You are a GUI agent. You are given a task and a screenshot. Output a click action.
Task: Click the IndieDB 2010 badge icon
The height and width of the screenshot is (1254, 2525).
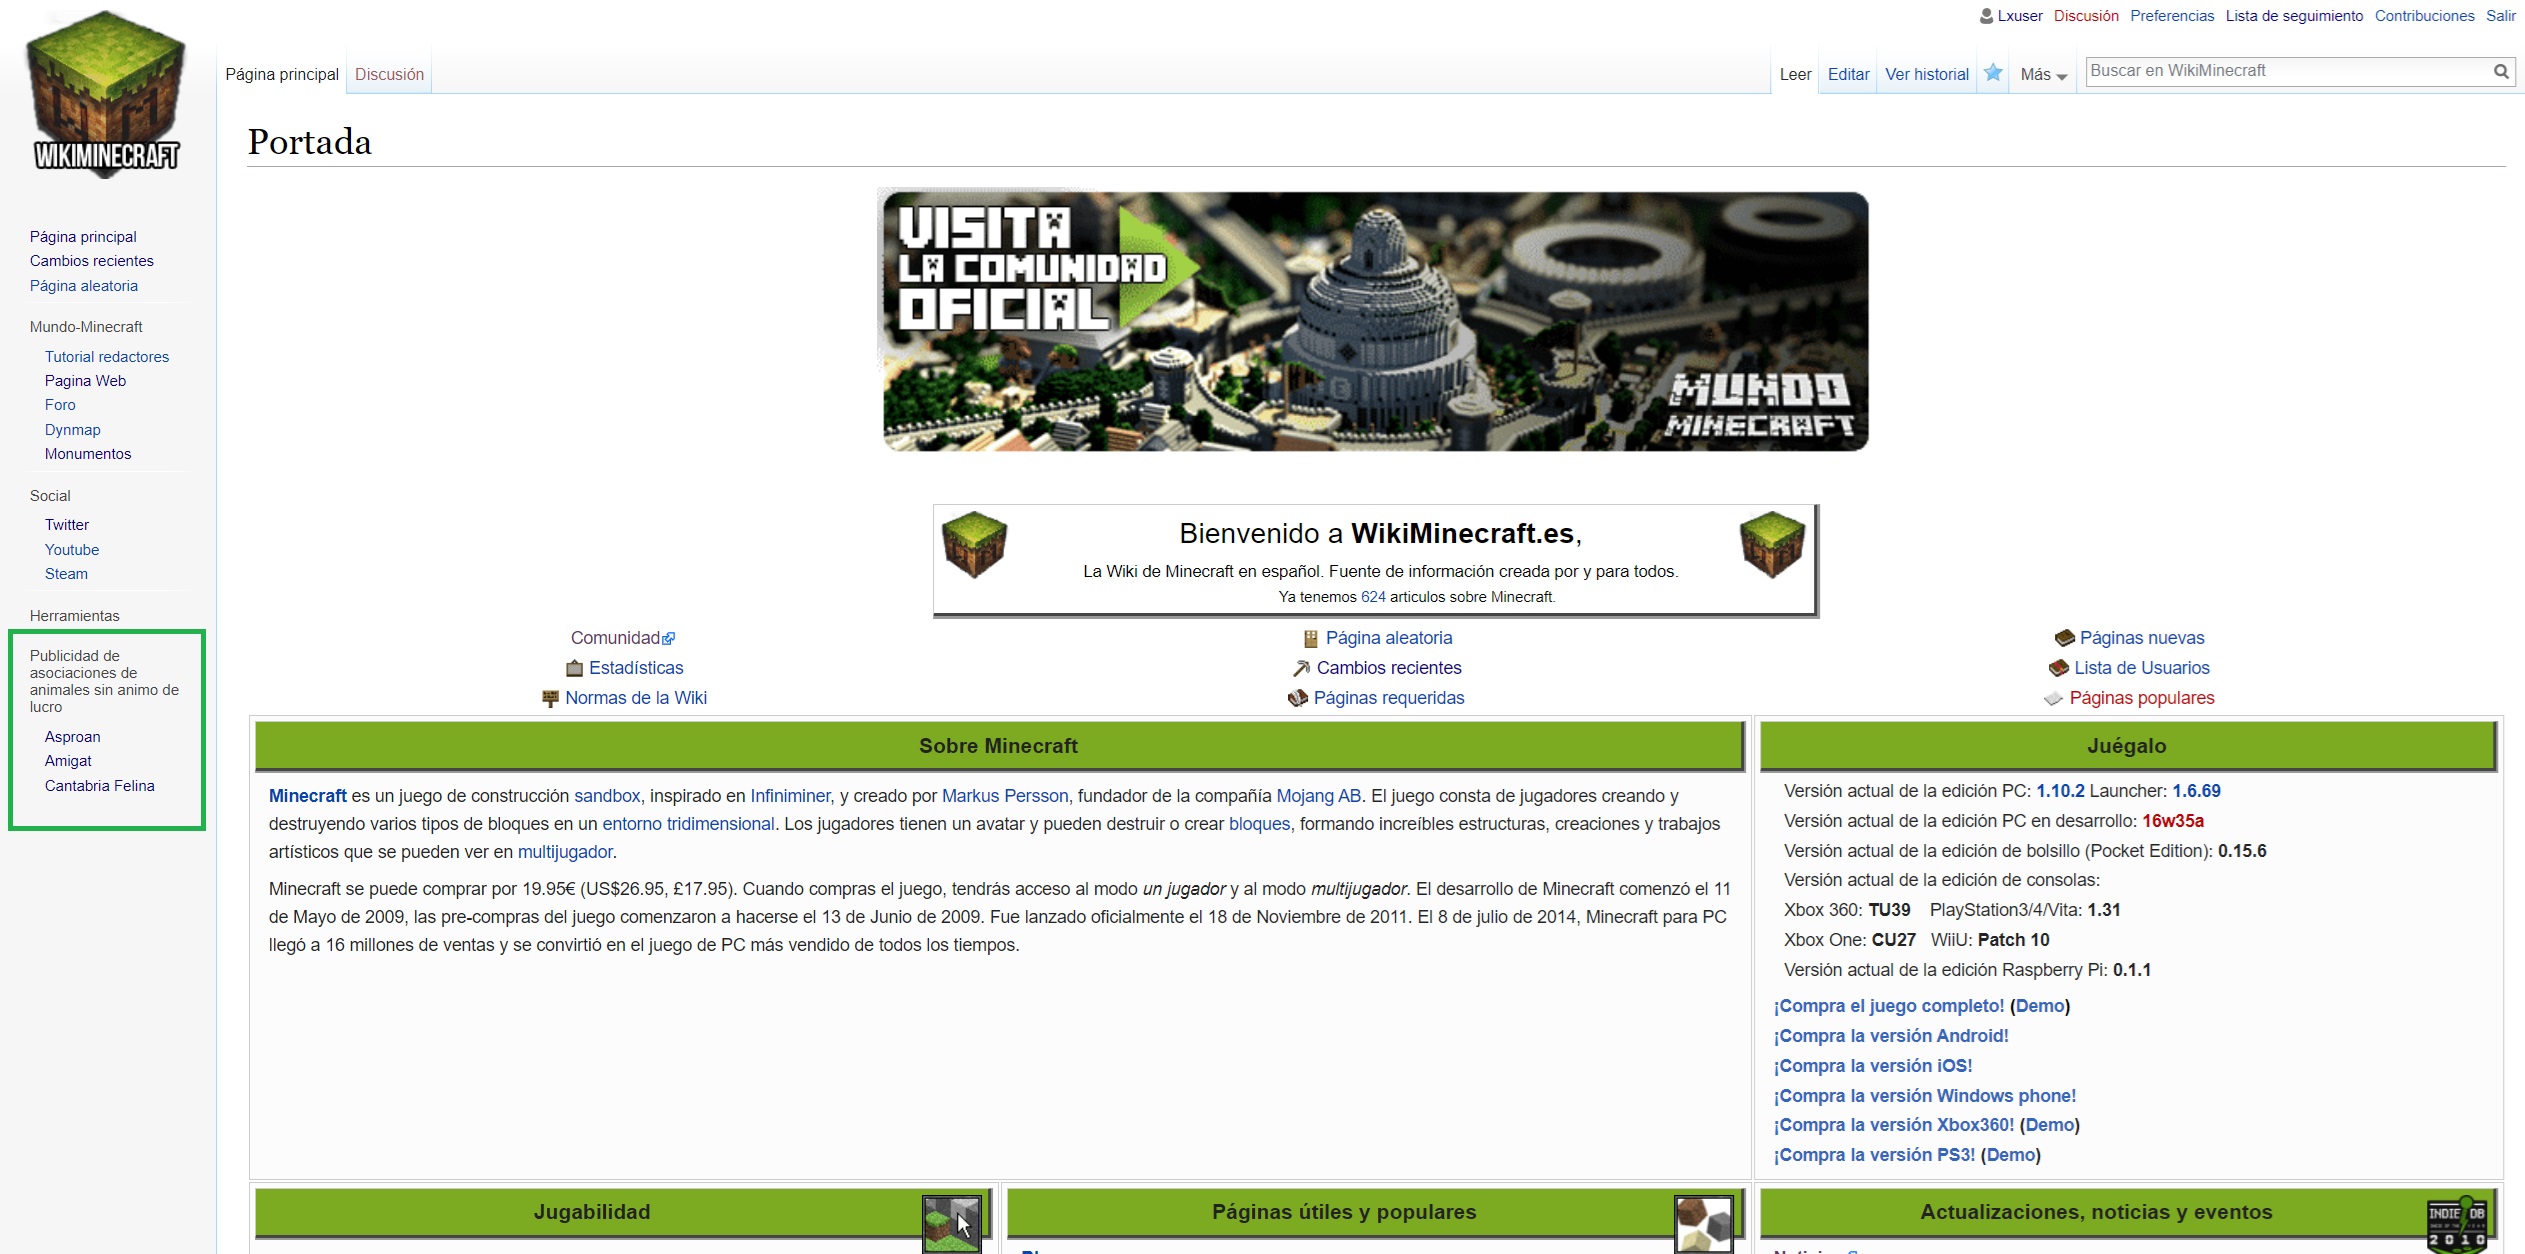(x=2456, y=1222)
